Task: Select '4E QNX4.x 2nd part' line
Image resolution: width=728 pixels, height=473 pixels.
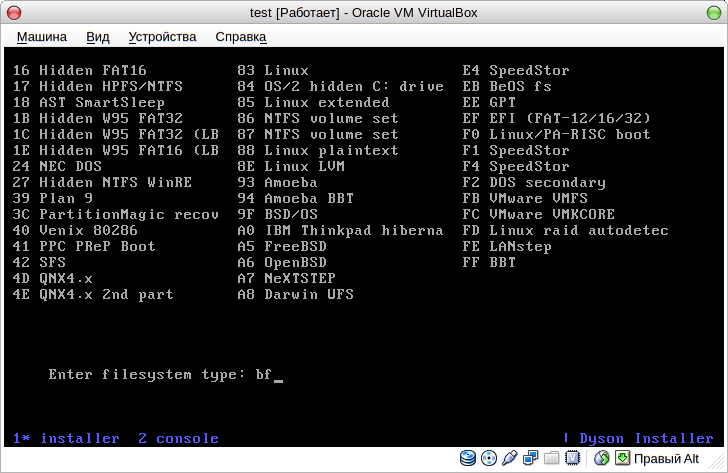Action: 93,294
